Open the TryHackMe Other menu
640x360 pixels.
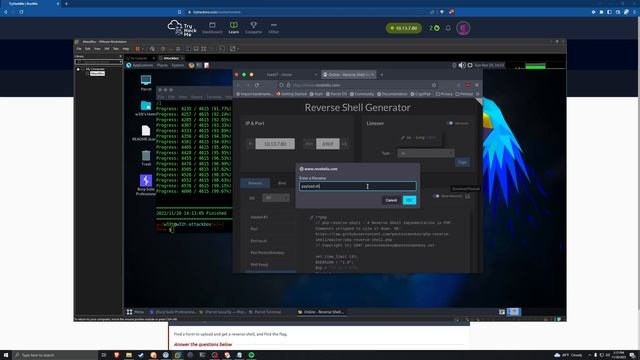point(273,28)
